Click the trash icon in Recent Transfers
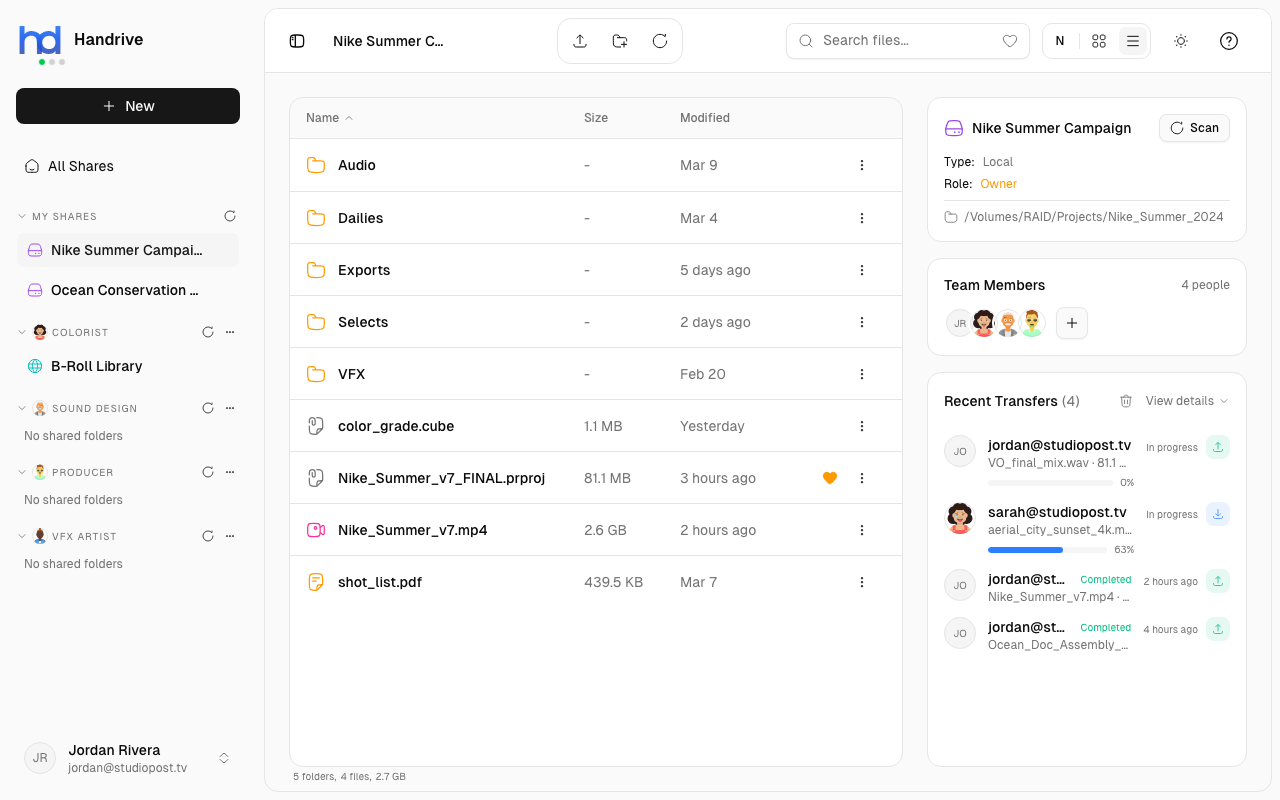Image resolution: width=1280 pixels, height=800 pixels. pos(1126,401)
